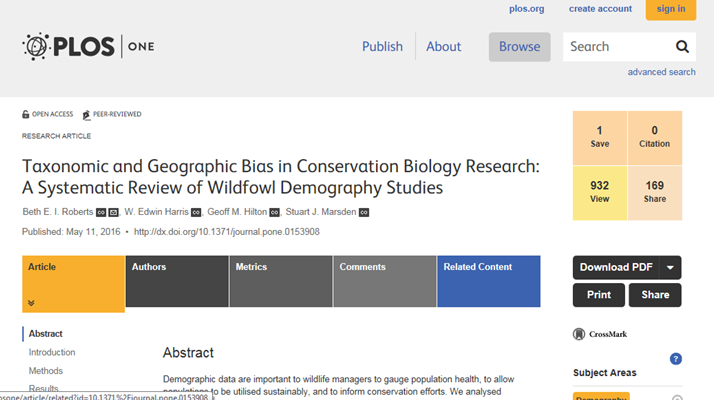Click the 'RESEARCH ARTICLE' label
This screenshot has width=714, height=400.
coord(56,136)
